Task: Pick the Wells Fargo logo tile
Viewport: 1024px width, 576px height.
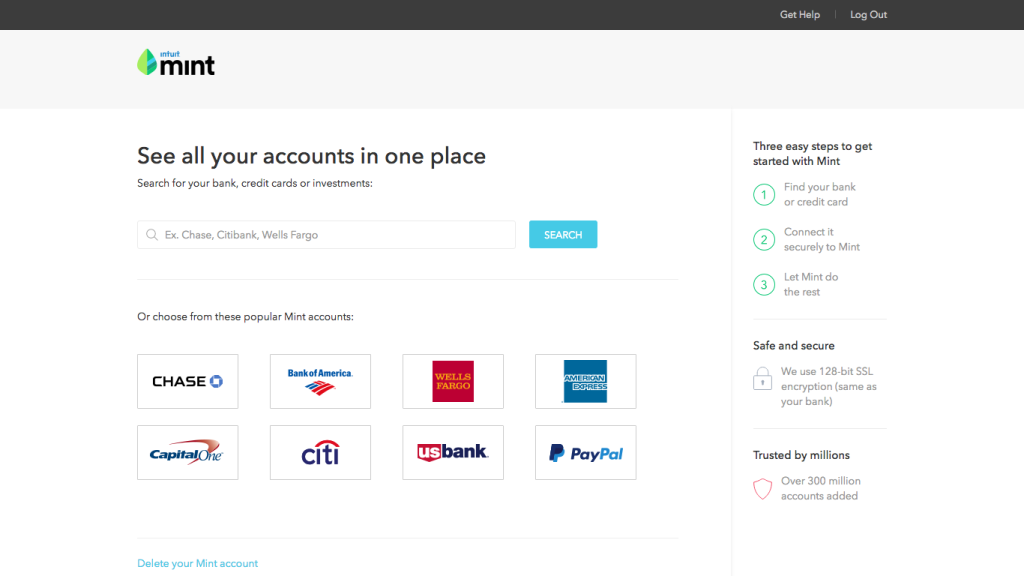Action: [453, 381]
